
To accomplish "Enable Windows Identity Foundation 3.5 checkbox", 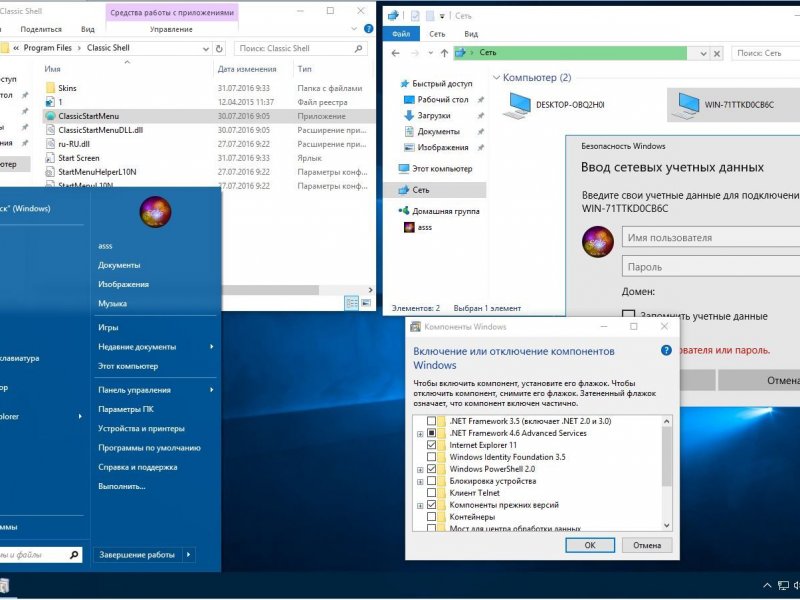I will click(x=431, y=457).
